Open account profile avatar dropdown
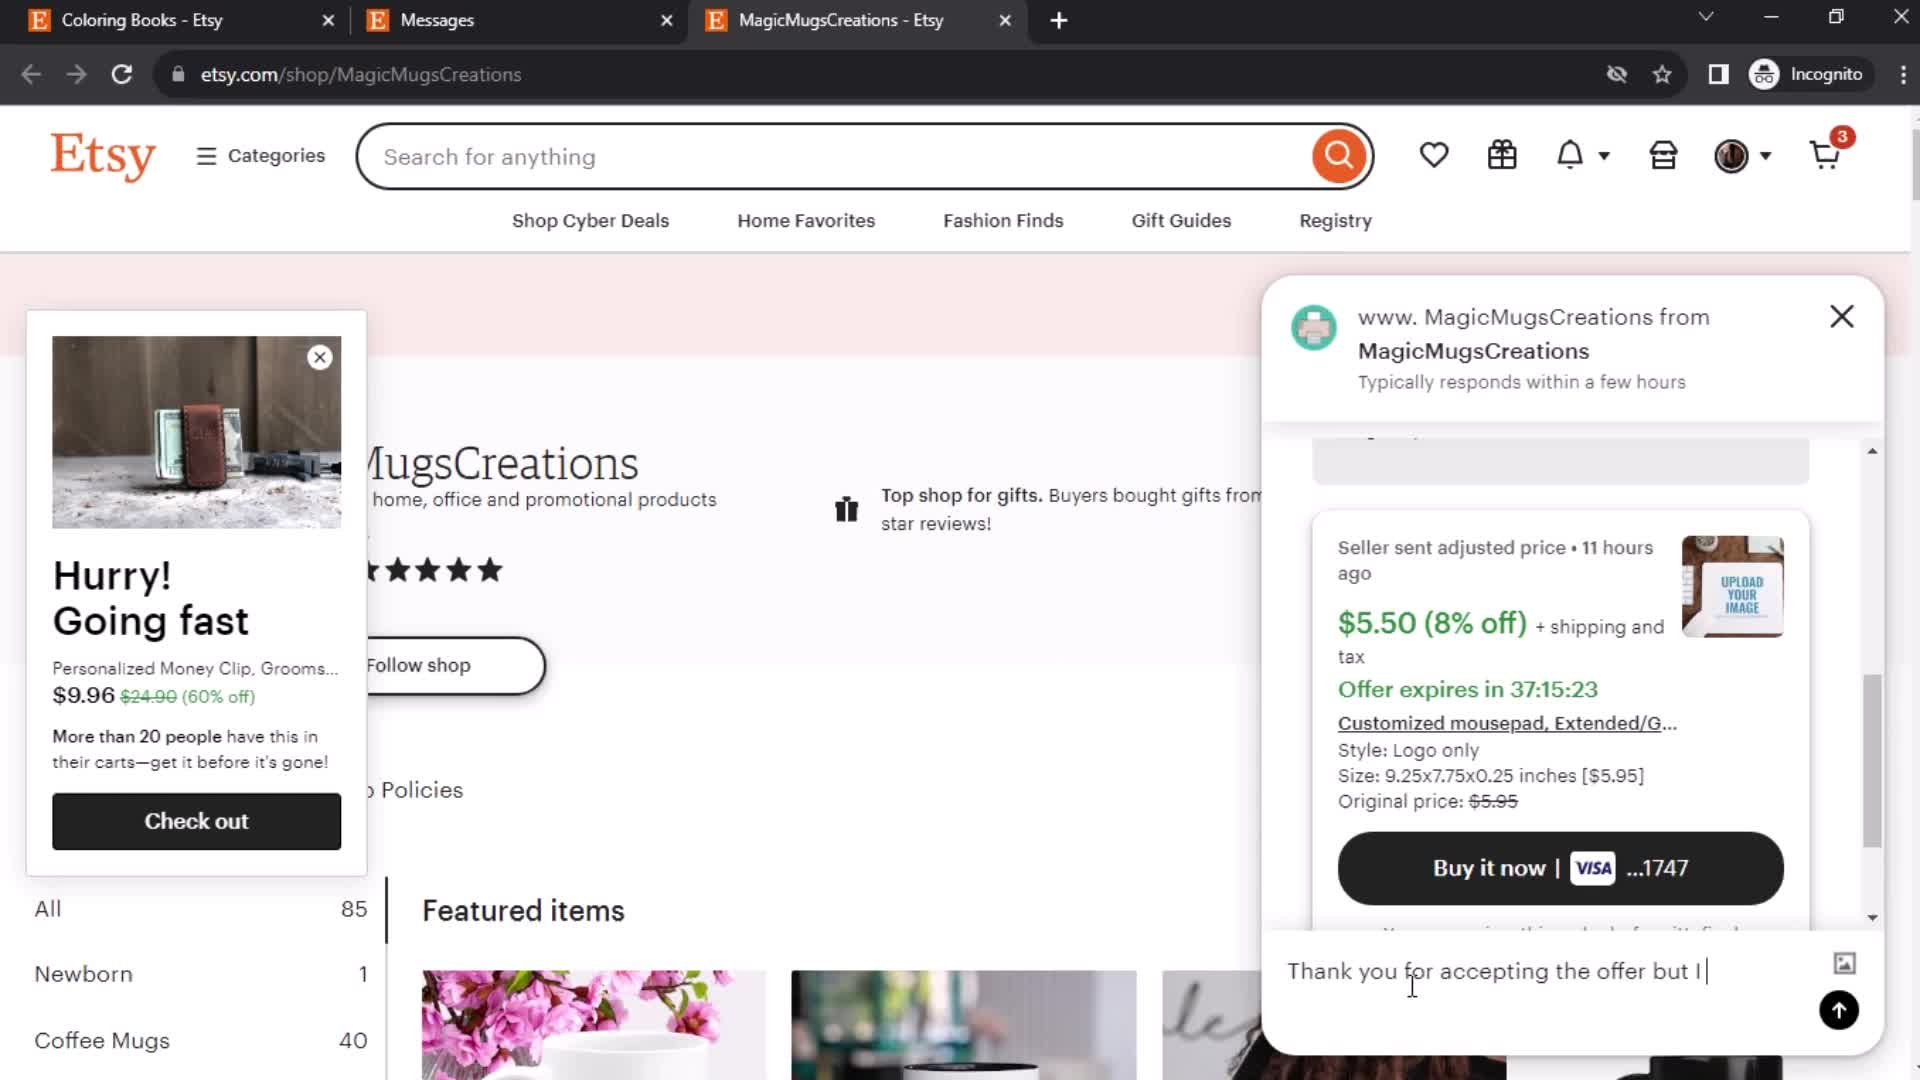This screenshot has width=1920, height=1080. click(1742, 156)
